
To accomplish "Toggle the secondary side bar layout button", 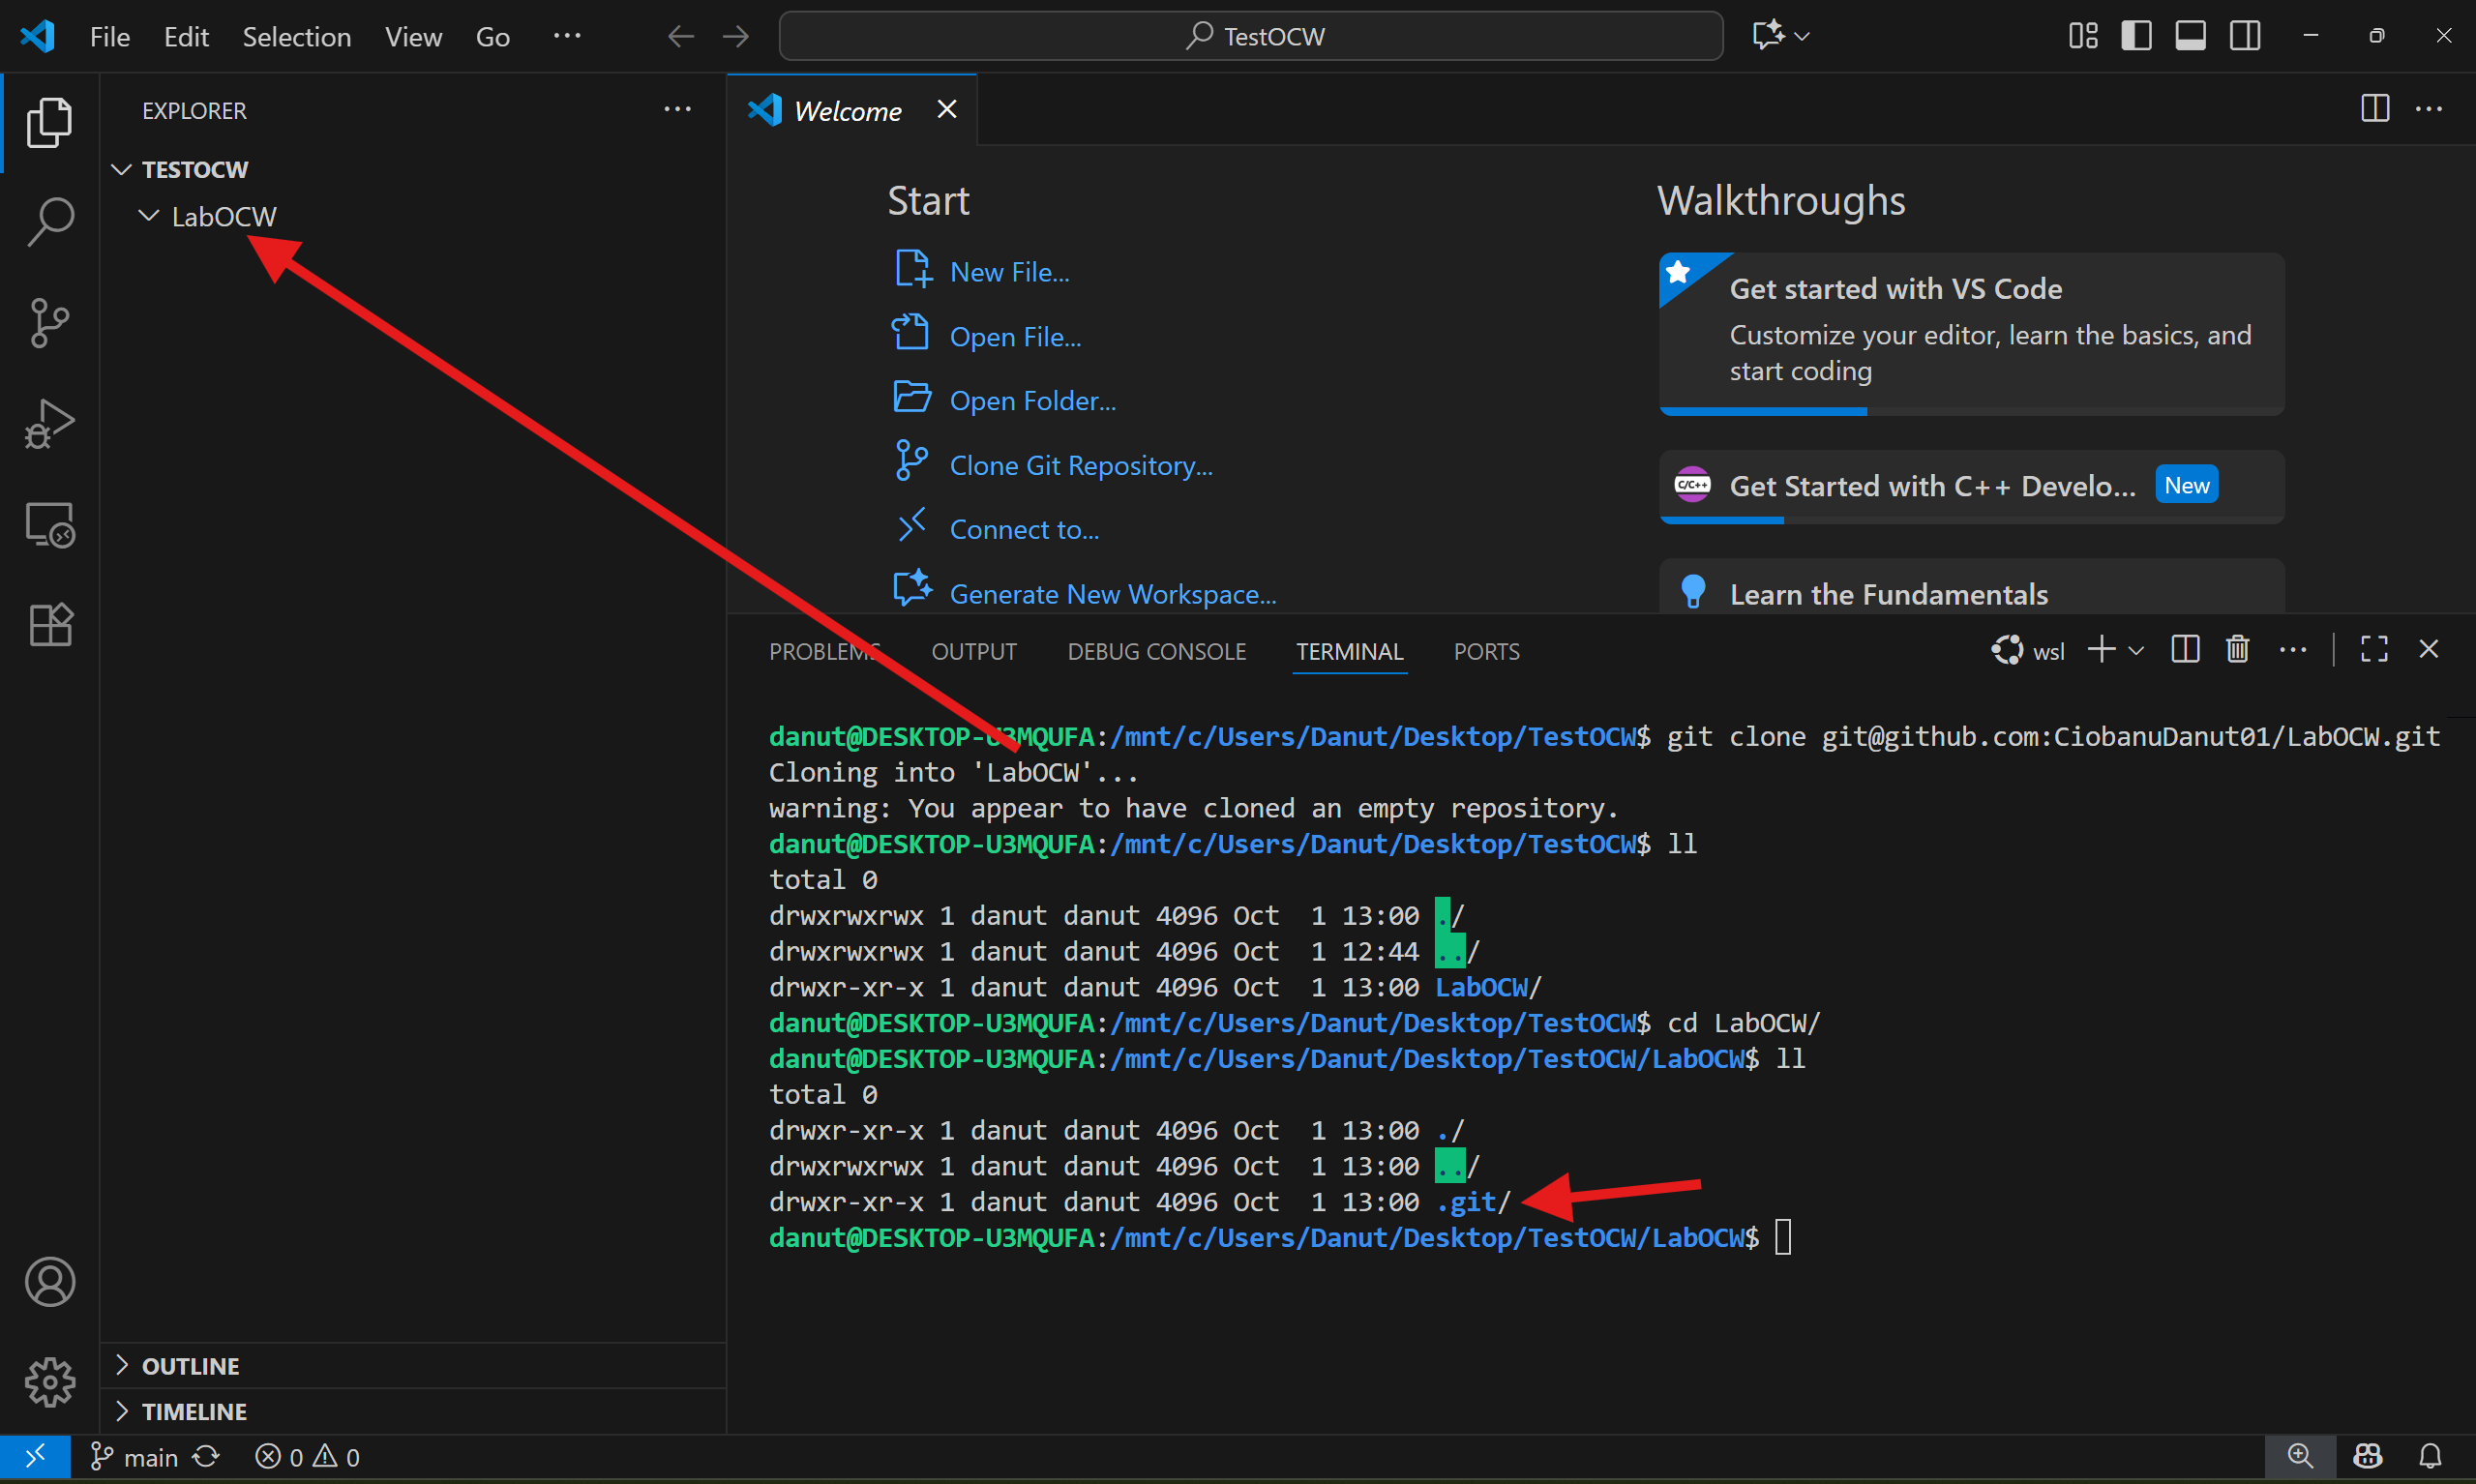I will point(2244,36).
